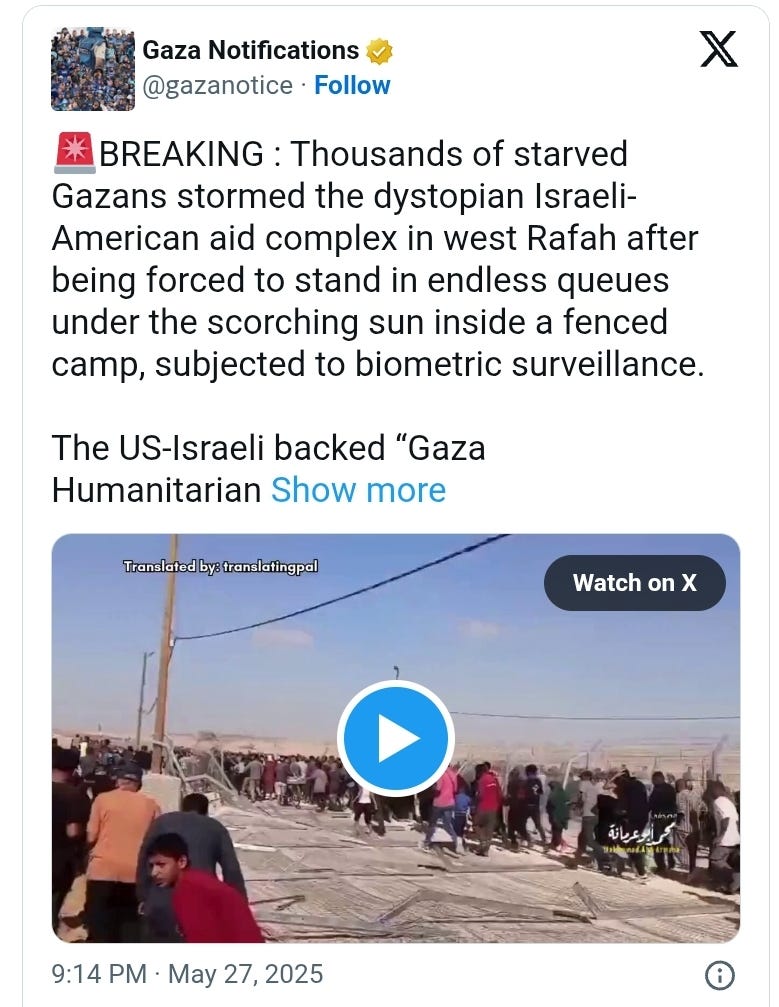Play the embedded video
Viewport: 779px width, 1007px height.
coord(396,739)
